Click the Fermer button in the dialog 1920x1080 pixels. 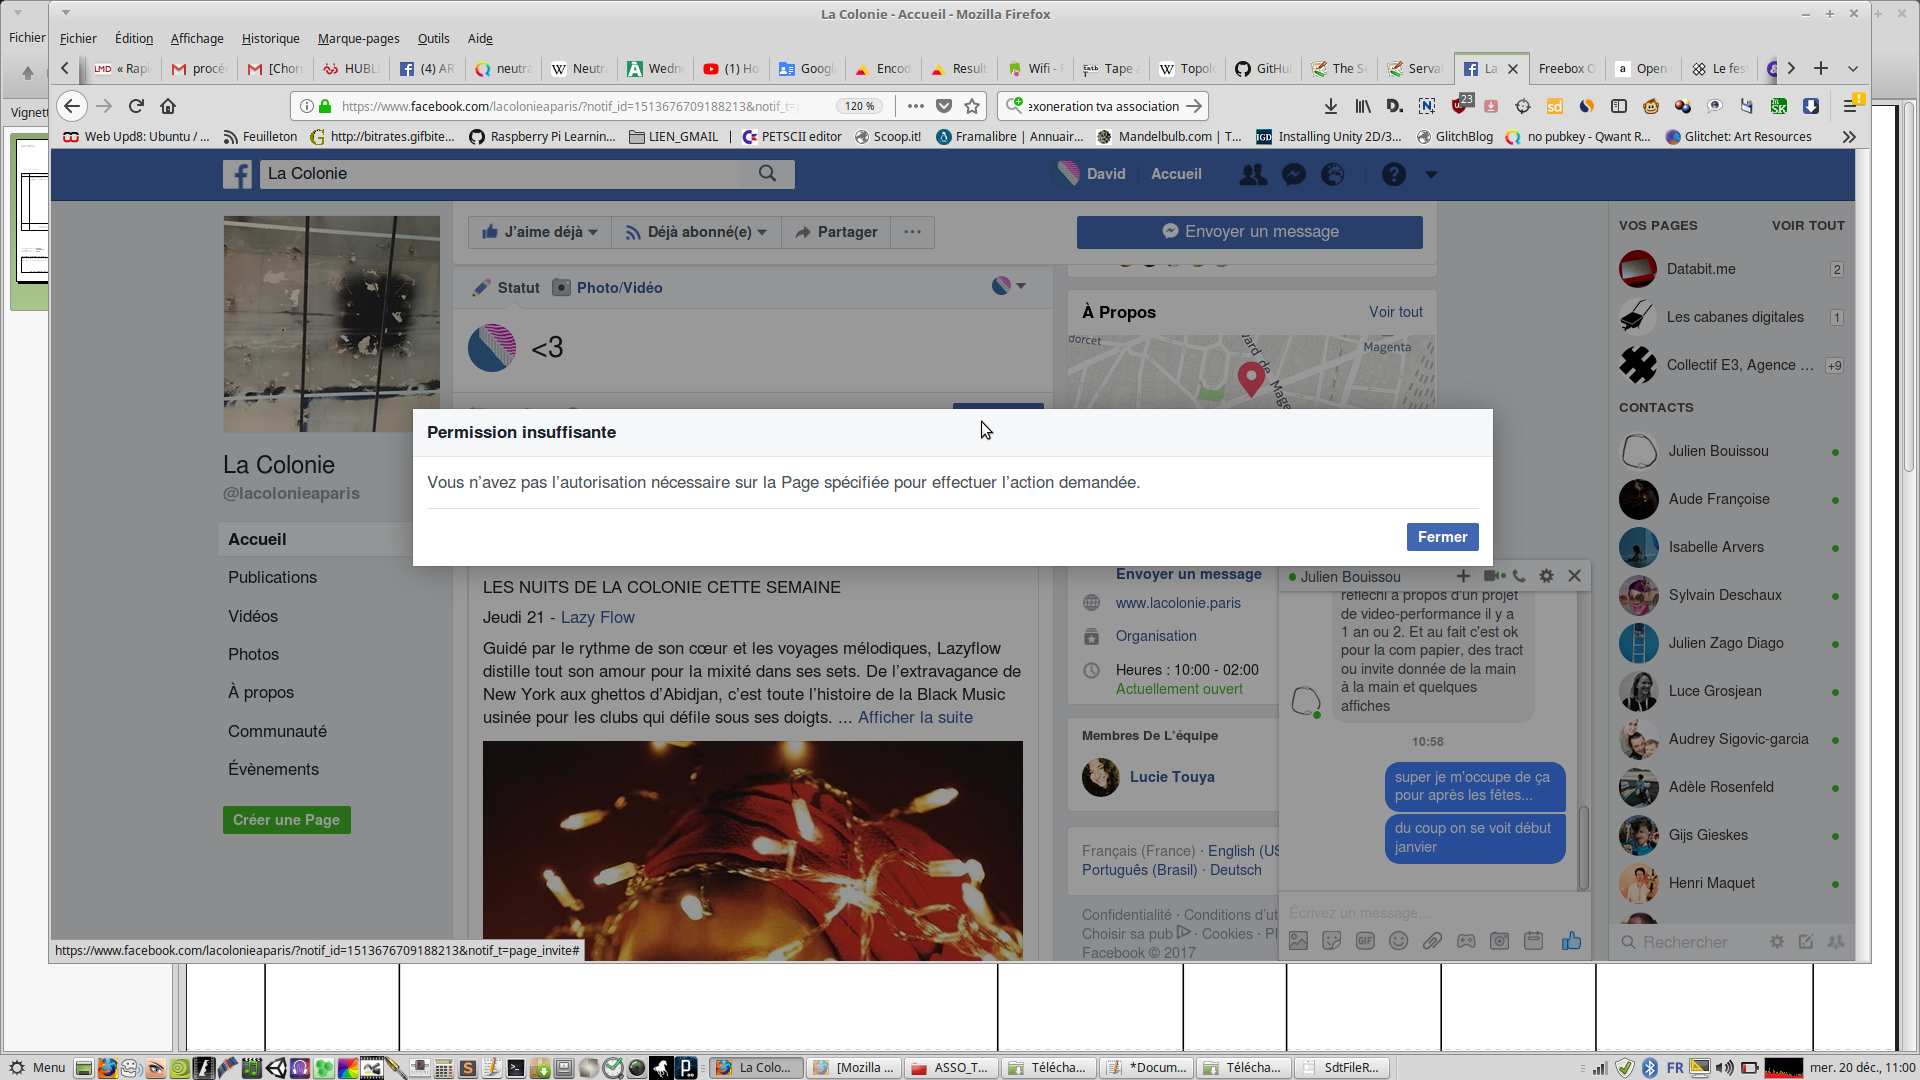coord(1442,537)
